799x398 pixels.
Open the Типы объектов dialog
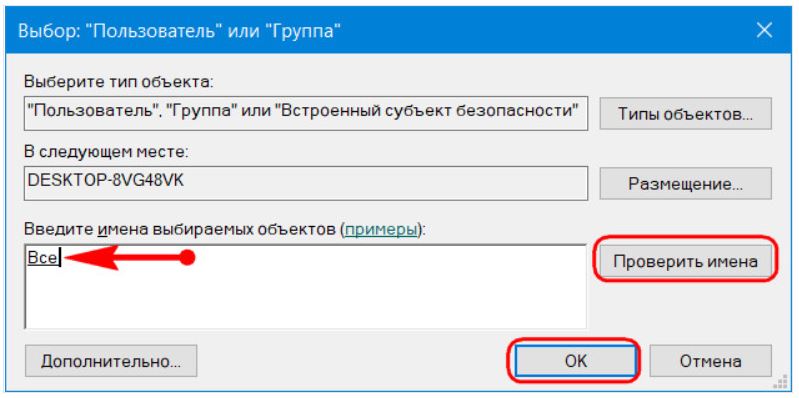pyautogui.click(x=685, y=114)
